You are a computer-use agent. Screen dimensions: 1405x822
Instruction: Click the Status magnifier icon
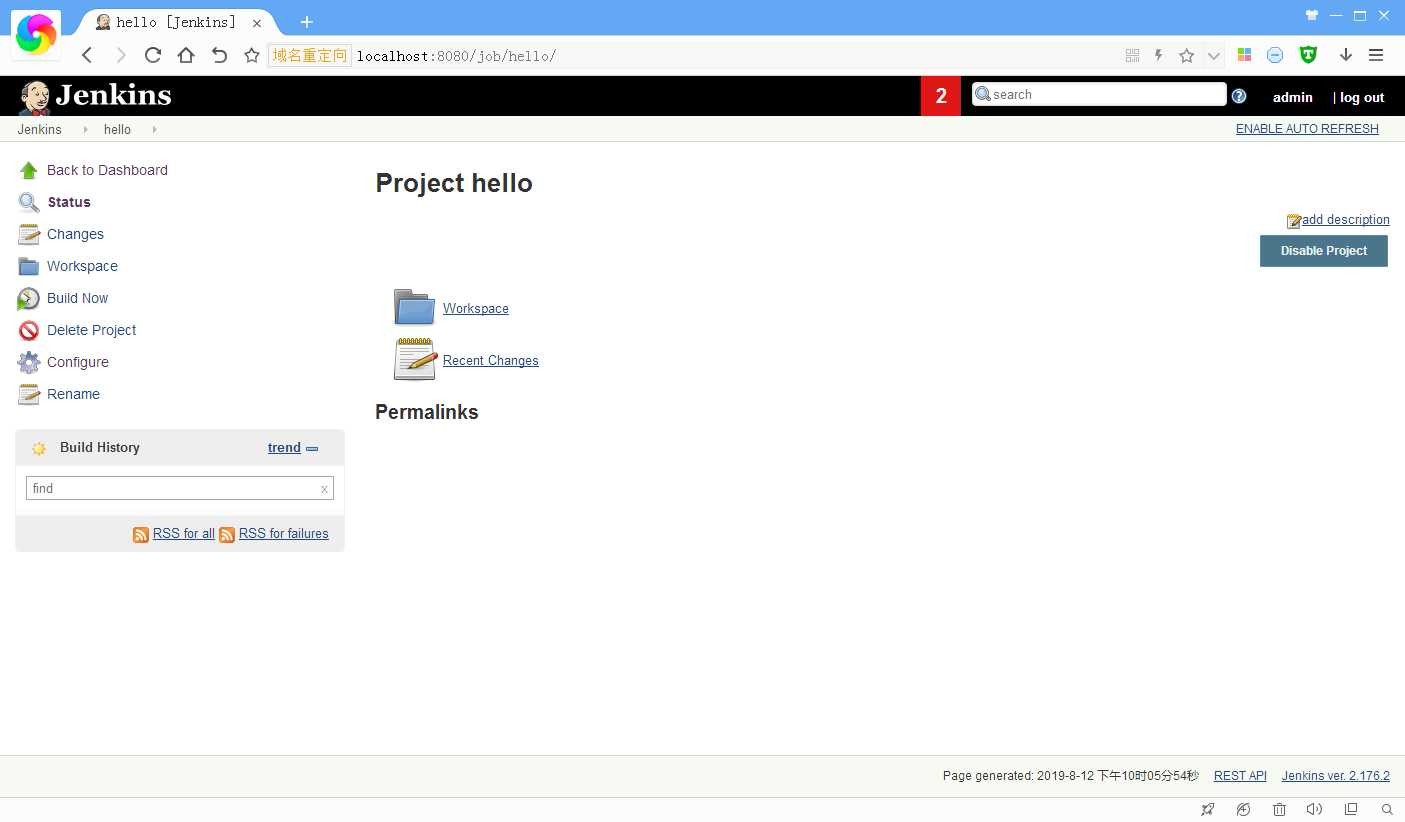(29, 202)
